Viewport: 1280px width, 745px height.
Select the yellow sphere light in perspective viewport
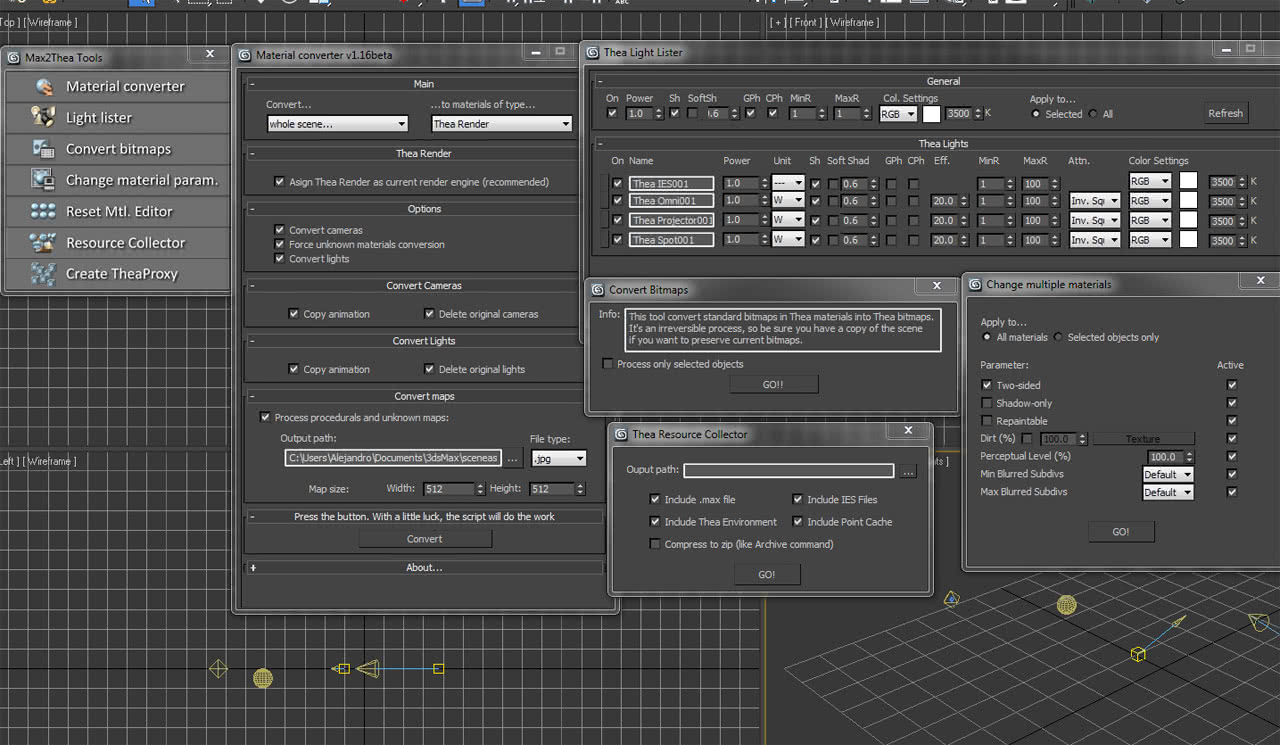tap(1067, 605)
